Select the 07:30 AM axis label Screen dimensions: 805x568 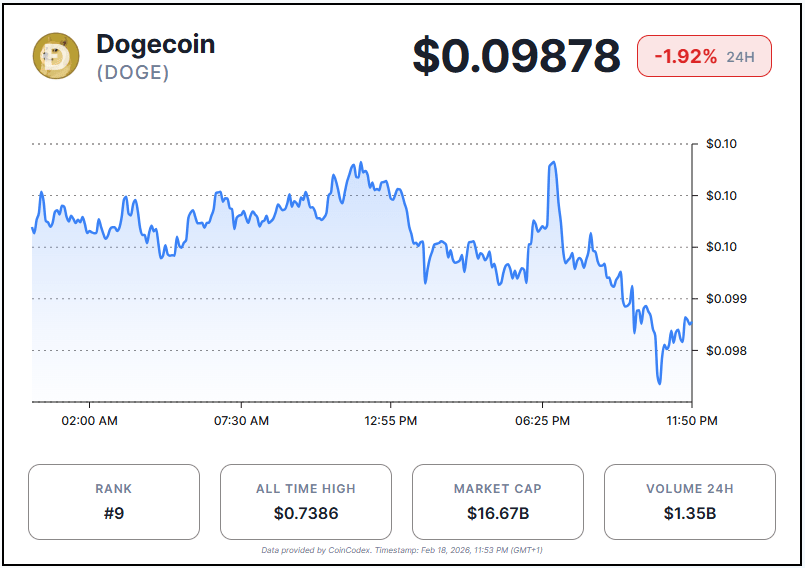click(241, 421)
